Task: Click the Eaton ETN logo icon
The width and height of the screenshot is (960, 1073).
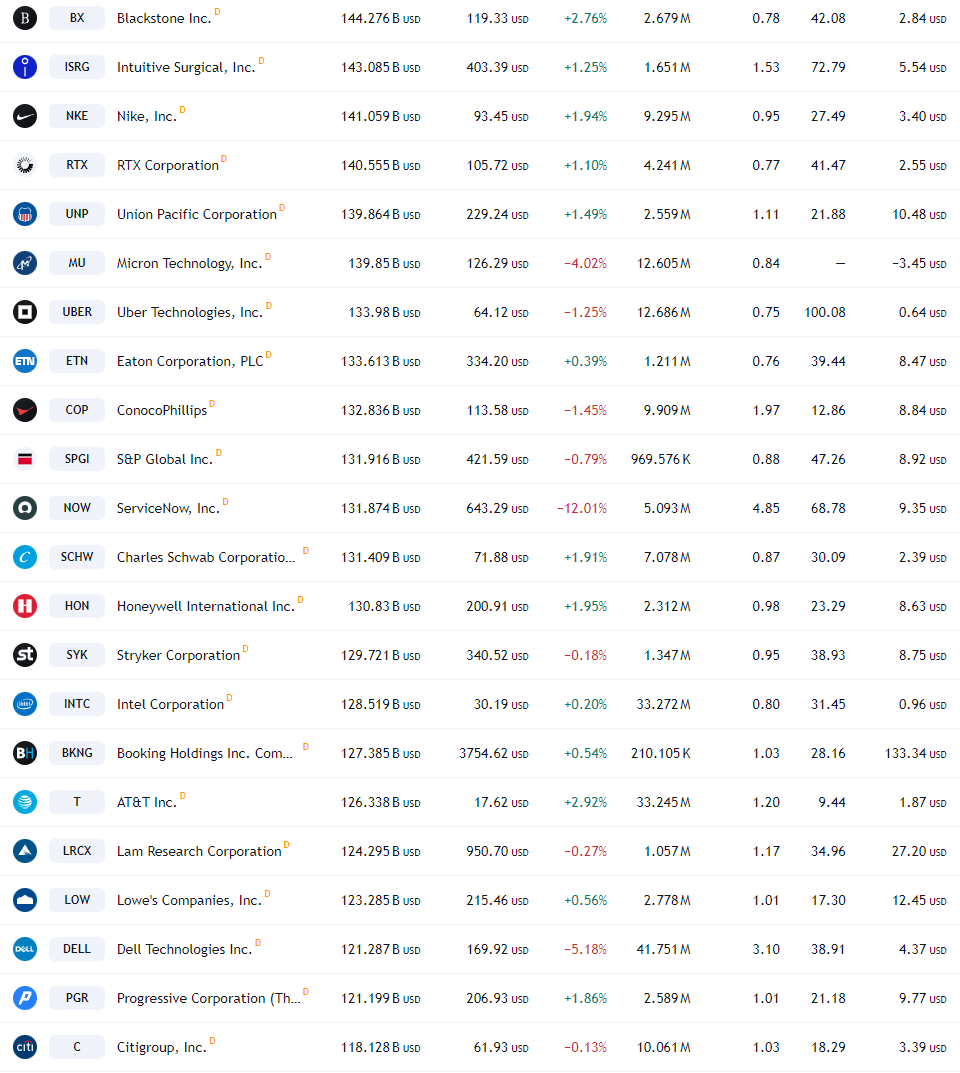Action: click(x=25, y=361)
